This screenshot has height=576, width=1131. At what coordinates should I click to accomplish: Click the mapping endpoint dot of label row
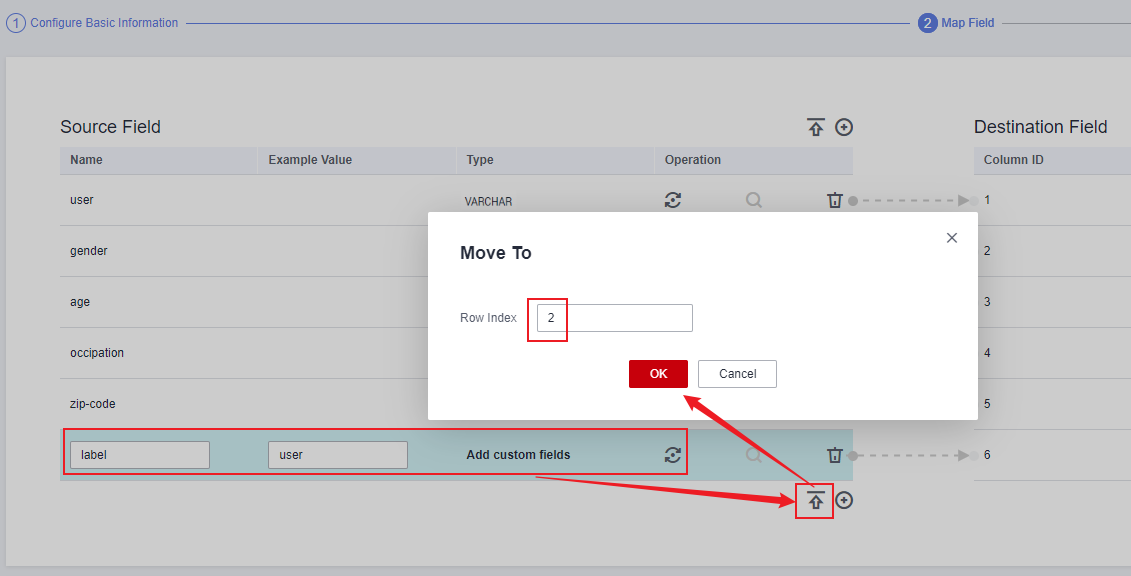[x=853, y=456]
